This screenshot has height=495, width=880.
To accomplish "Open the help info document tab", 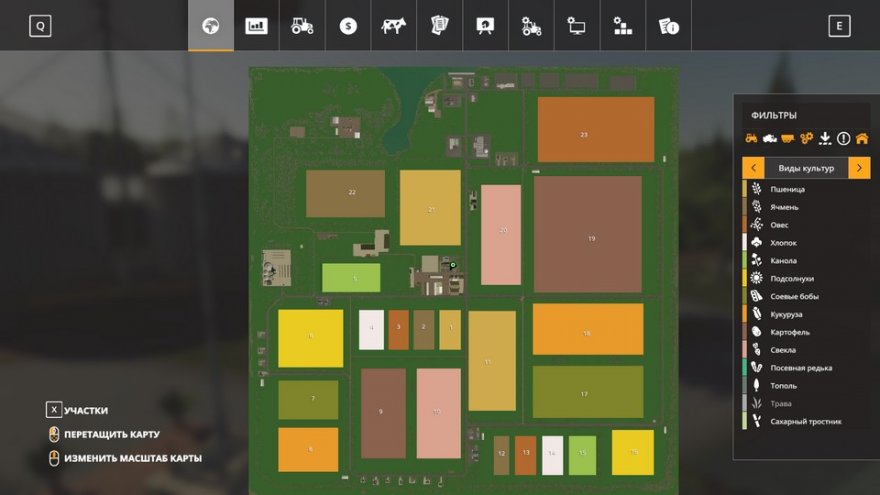I will (x=668, y=26).
